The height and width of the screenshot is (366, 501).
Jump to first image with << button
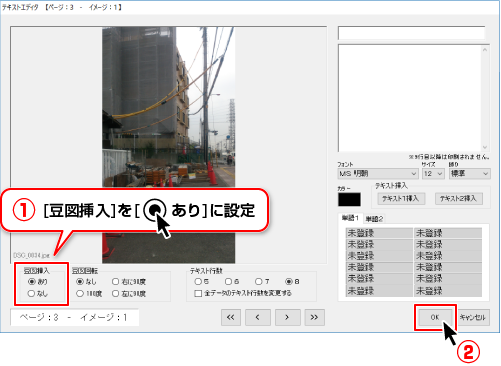click(231, 317)
